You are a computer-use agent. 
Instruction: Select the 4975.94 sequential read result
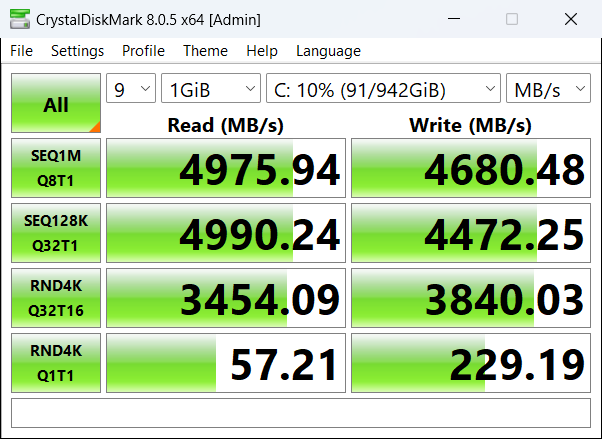coord(226,168)
